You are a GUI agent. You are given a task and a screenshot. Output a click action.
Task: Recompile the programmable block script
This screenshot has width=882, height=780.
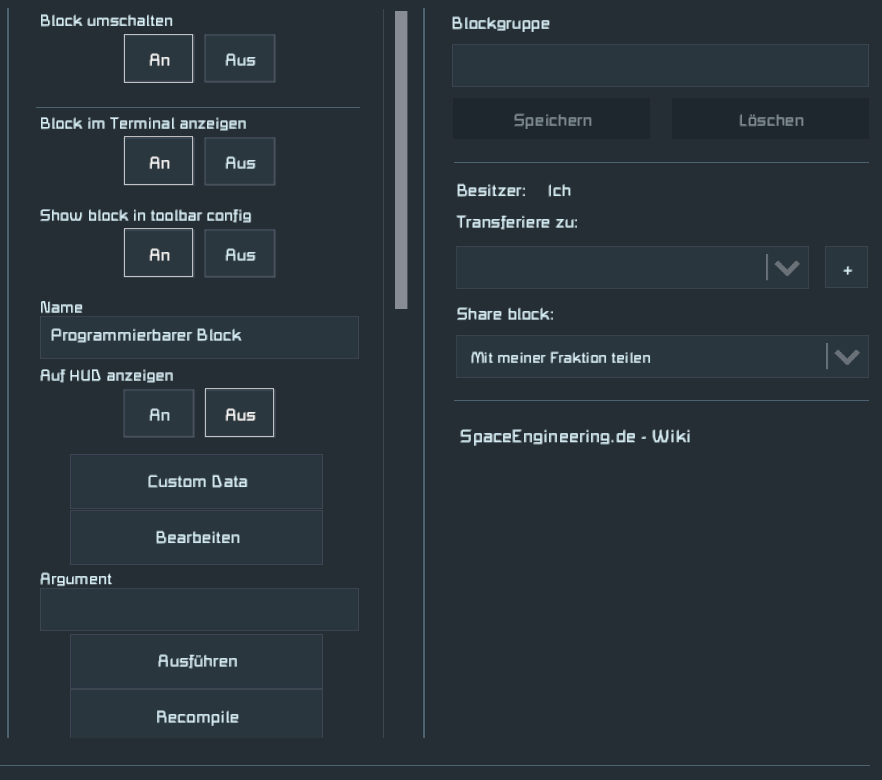(x=196, y=714)
